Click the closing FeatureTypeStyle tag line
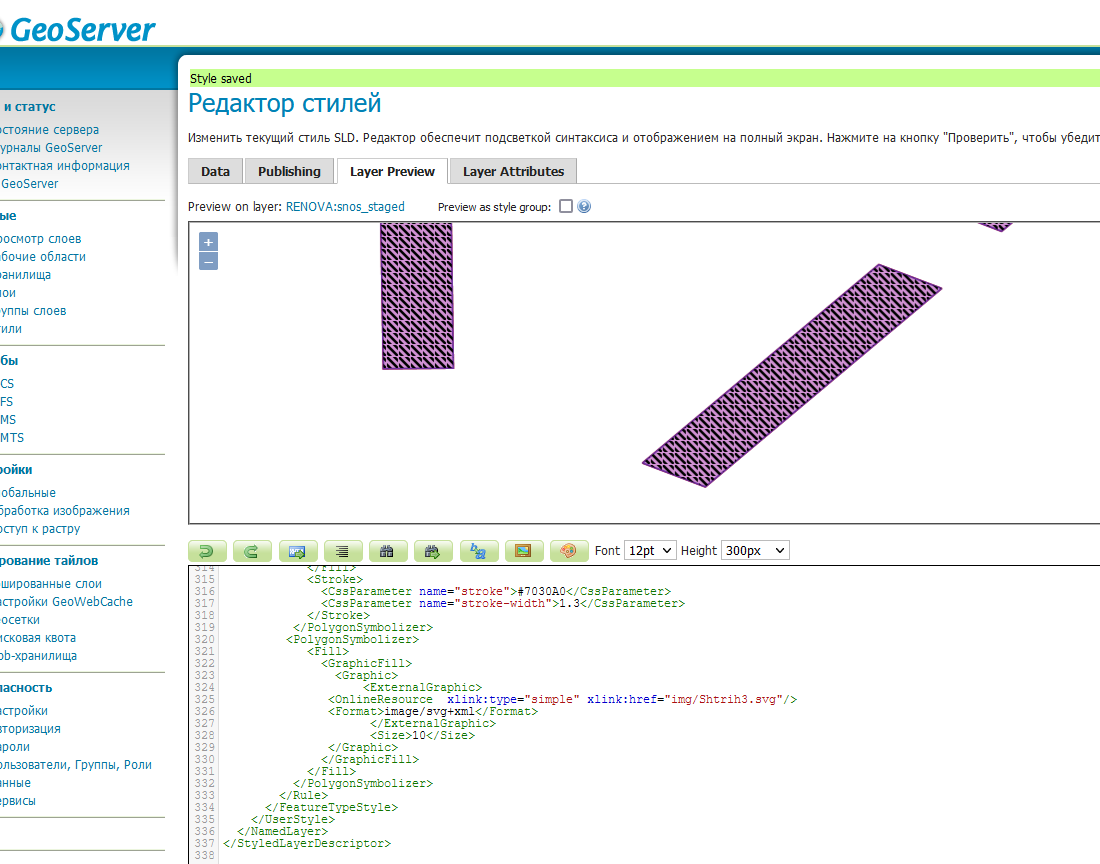 coord(331,807)
